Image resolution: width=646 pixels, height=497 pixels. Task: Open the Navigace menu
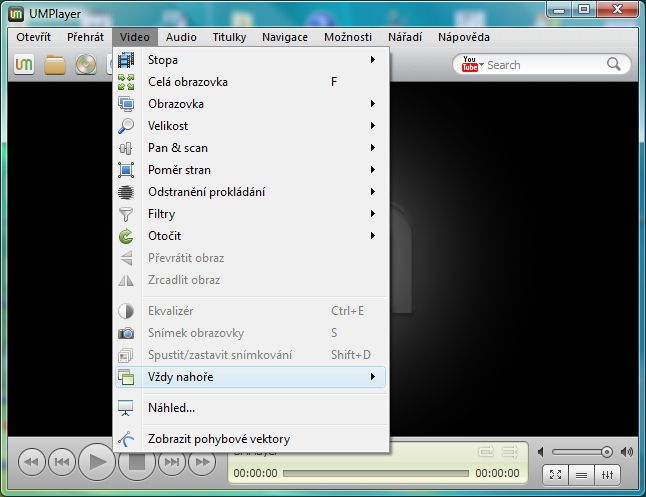click(285, 37)
